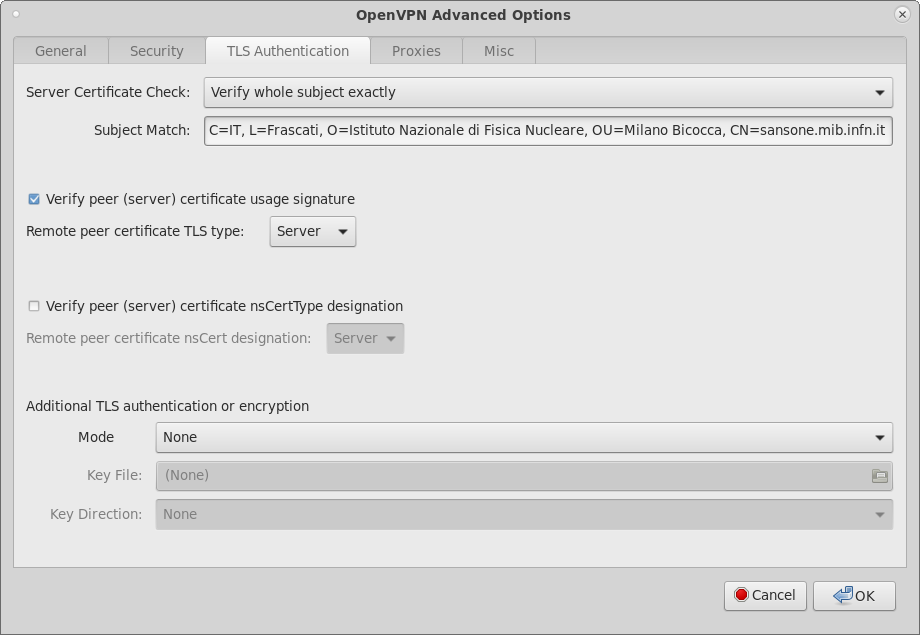
Task: Open Remote peer certificate nsCert designation dropdown
Action: (365, 339)
